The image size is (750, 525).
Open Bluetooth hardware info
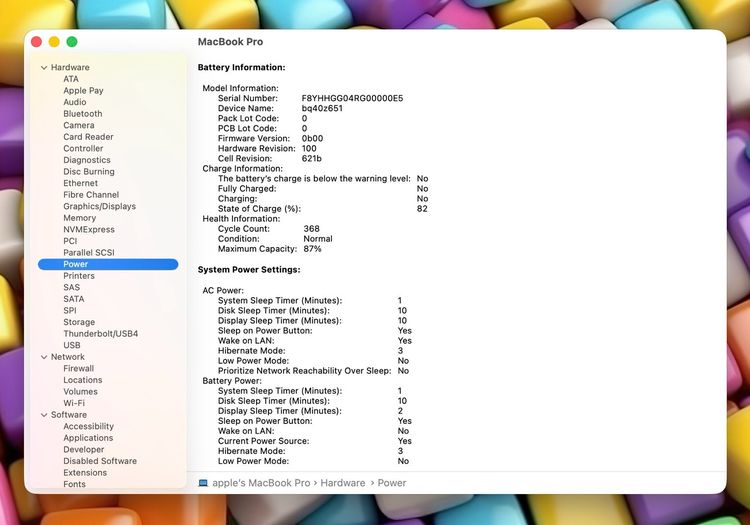click(83, 114)
